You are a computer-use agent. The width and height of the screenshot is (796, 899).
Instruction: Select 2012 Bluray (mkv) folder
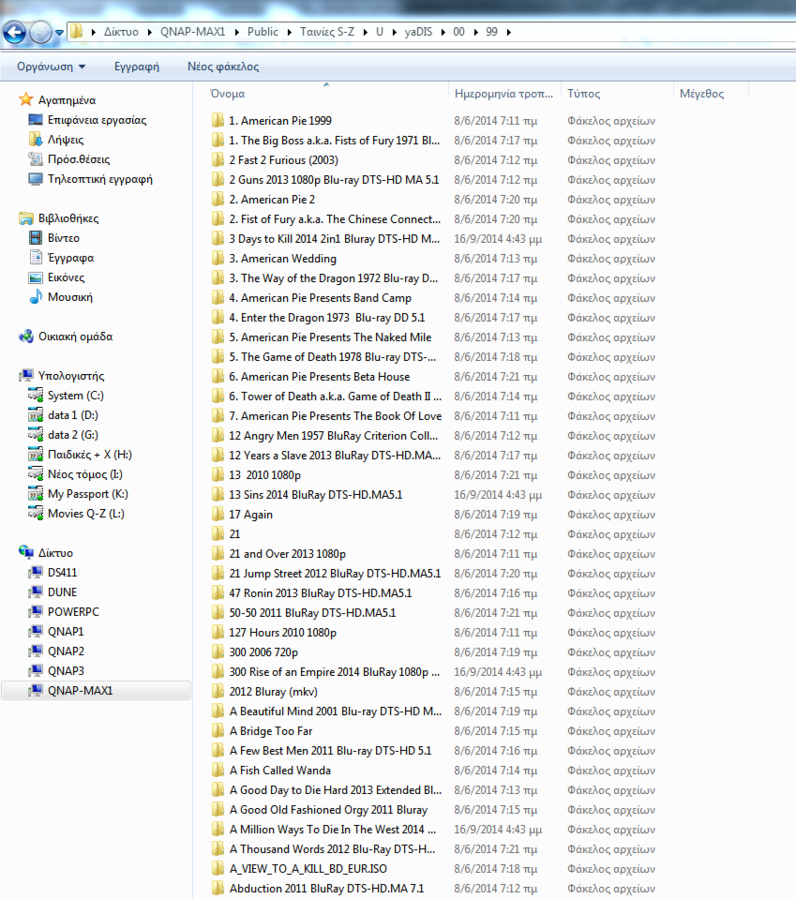[273, 691]
